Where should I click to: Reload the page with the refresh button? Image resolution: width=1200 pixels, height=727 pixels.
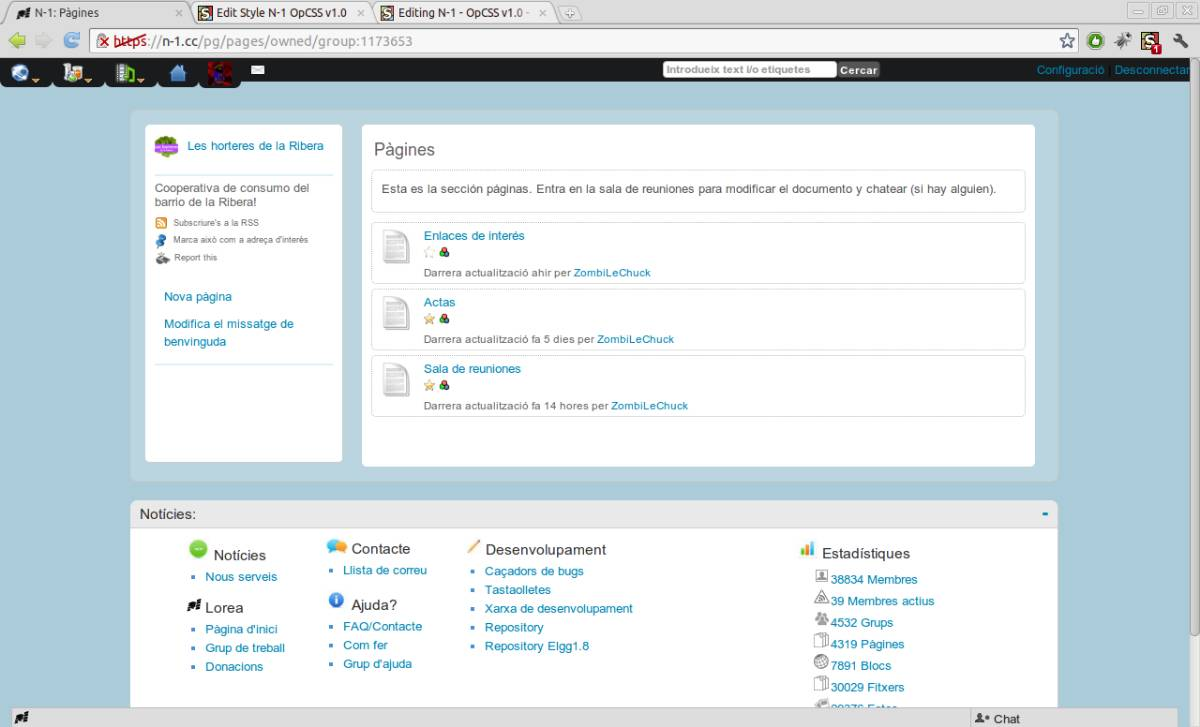pos(71,41)
